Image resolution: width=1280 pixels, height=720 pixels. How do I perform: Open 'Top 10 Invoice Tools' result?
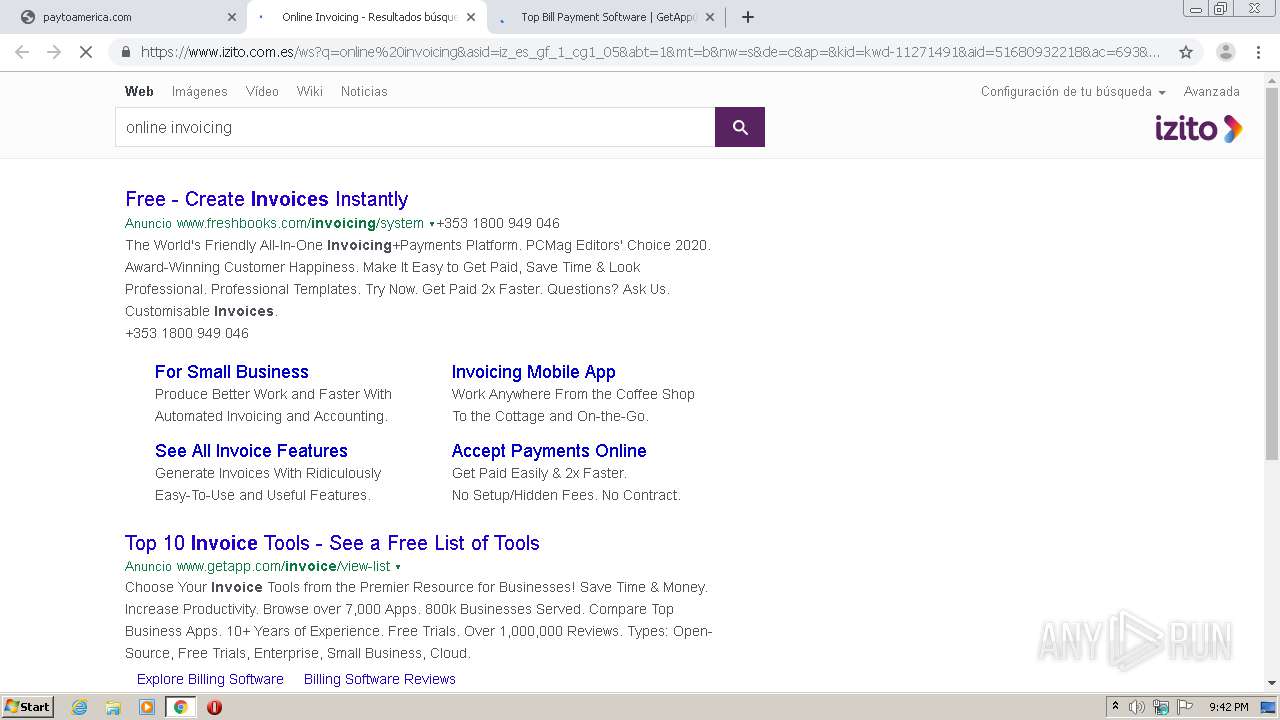pyautogui.click(x=332, y=543)
